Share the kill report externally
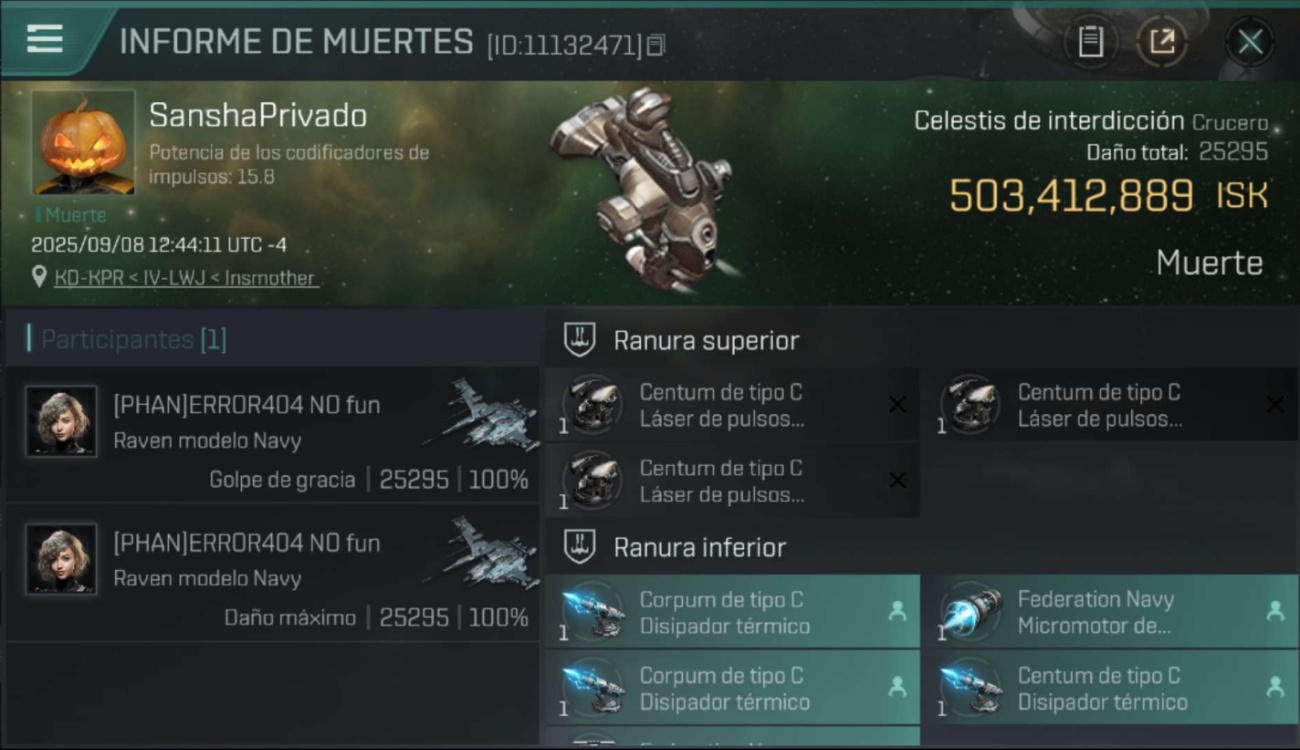 coord(1162,42)
